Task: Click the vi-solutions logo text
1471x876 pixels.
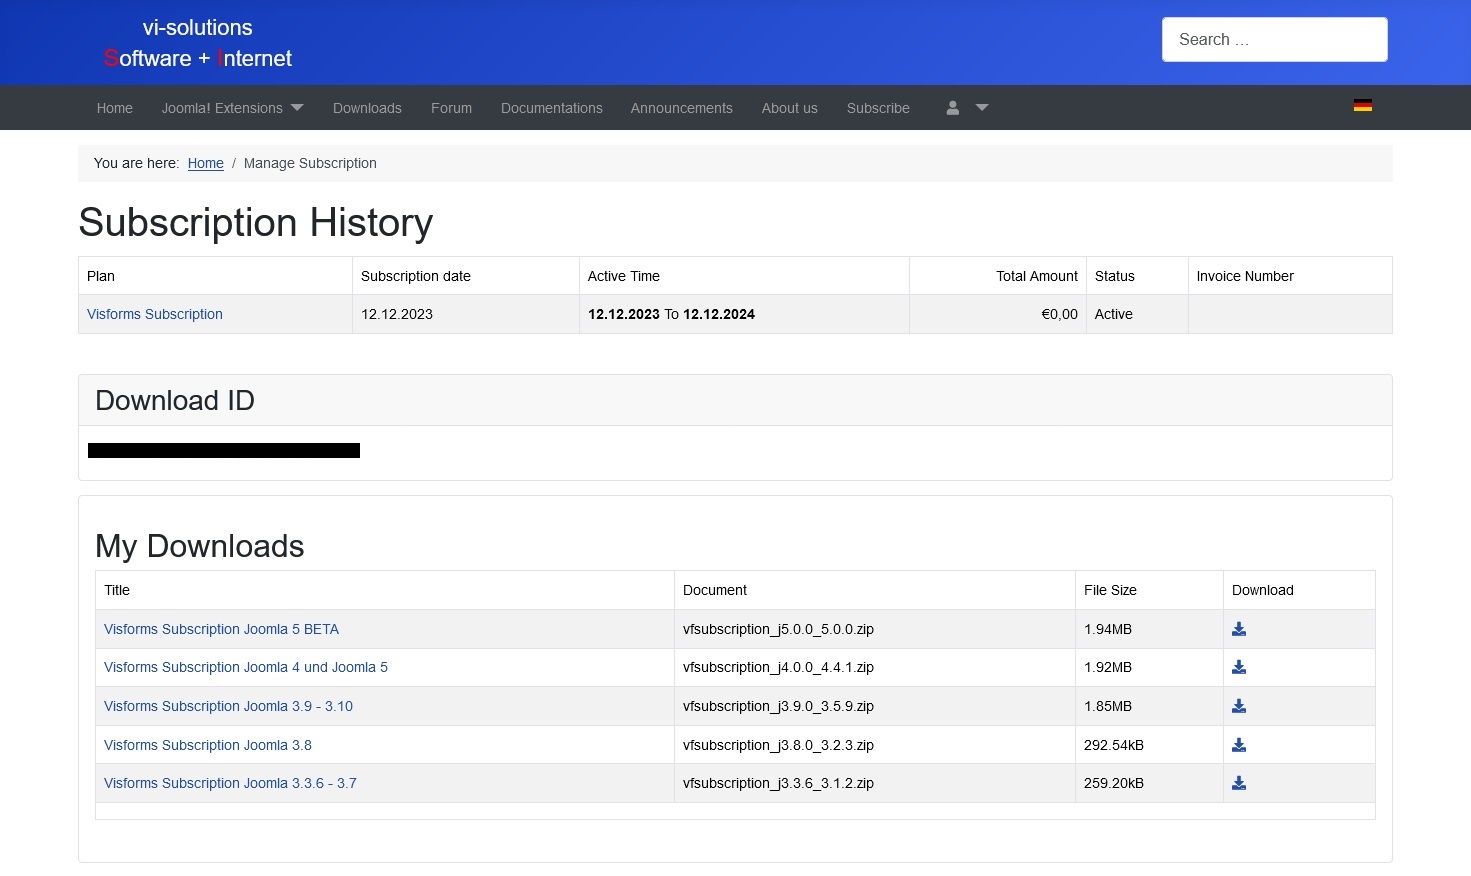Action: (197, 42)
